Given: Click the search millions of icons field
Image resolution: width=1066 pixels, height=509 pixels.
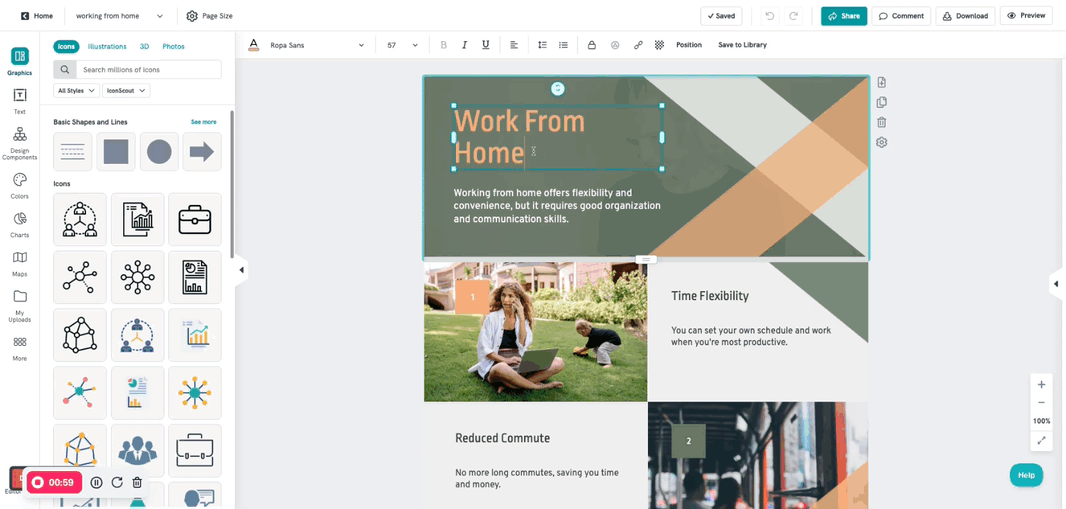Looking at the screenshot, I should pos(137,69).
